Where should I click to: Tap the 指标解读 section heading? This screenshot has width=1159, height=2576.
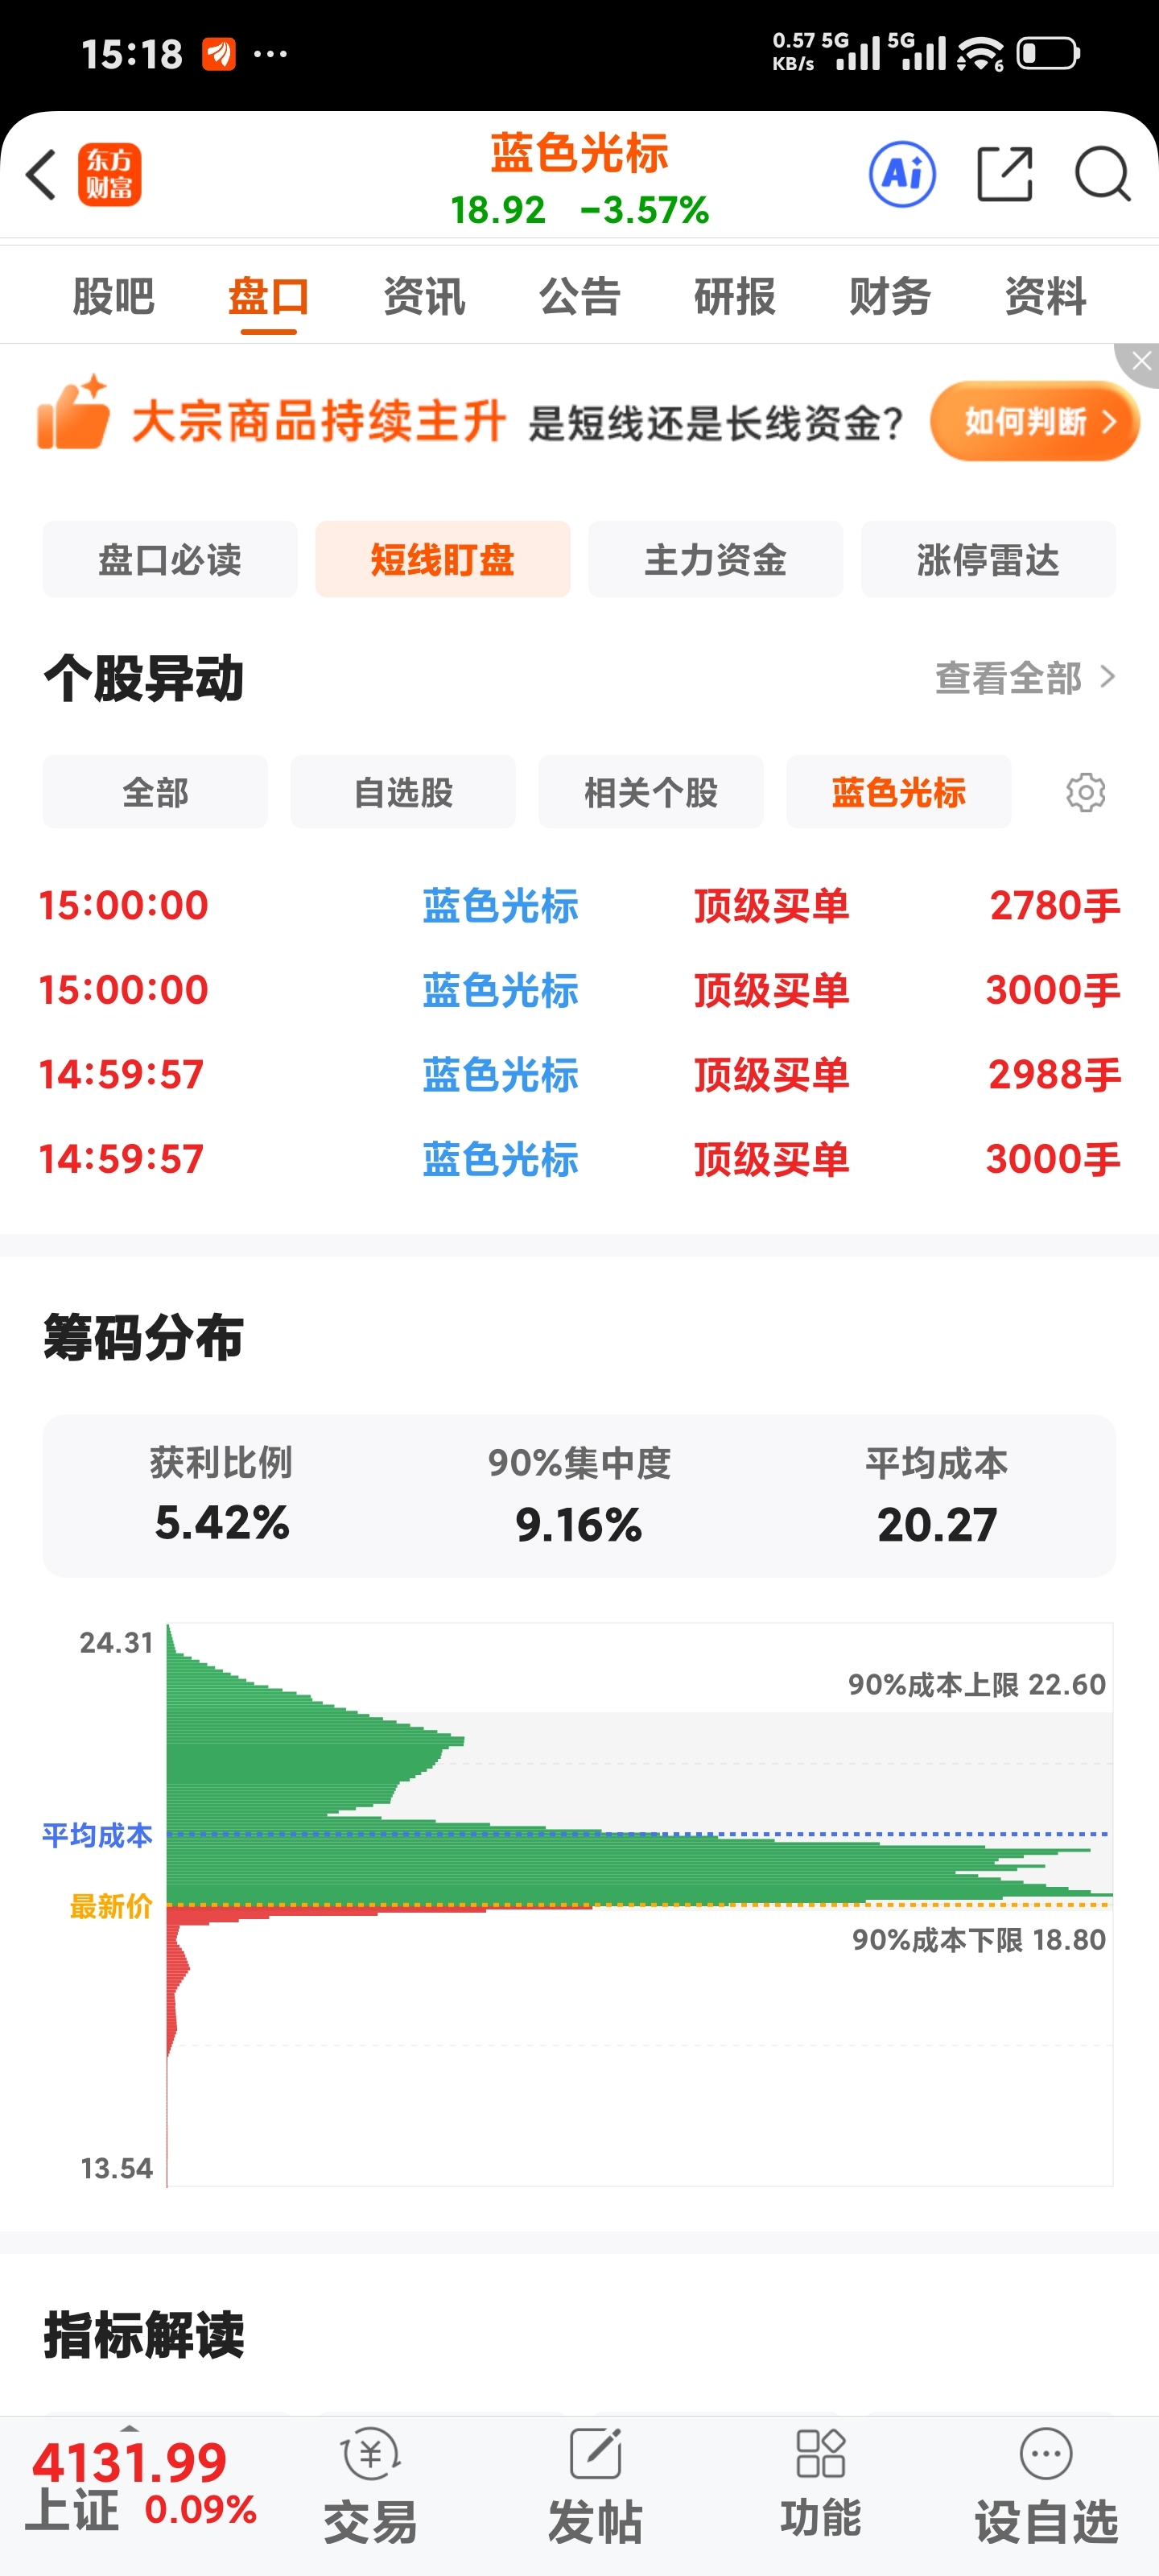144,2335
